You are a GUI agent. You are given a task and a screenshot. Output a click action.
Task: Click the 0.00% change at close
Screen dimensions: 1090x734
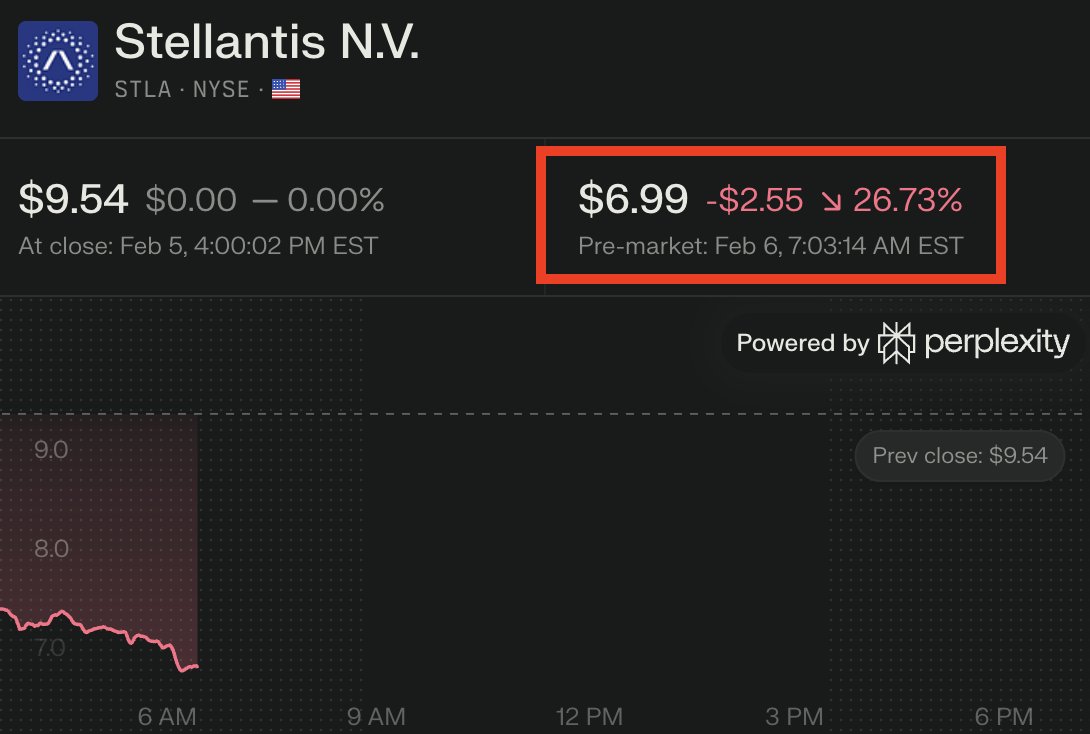click(335, 200)
